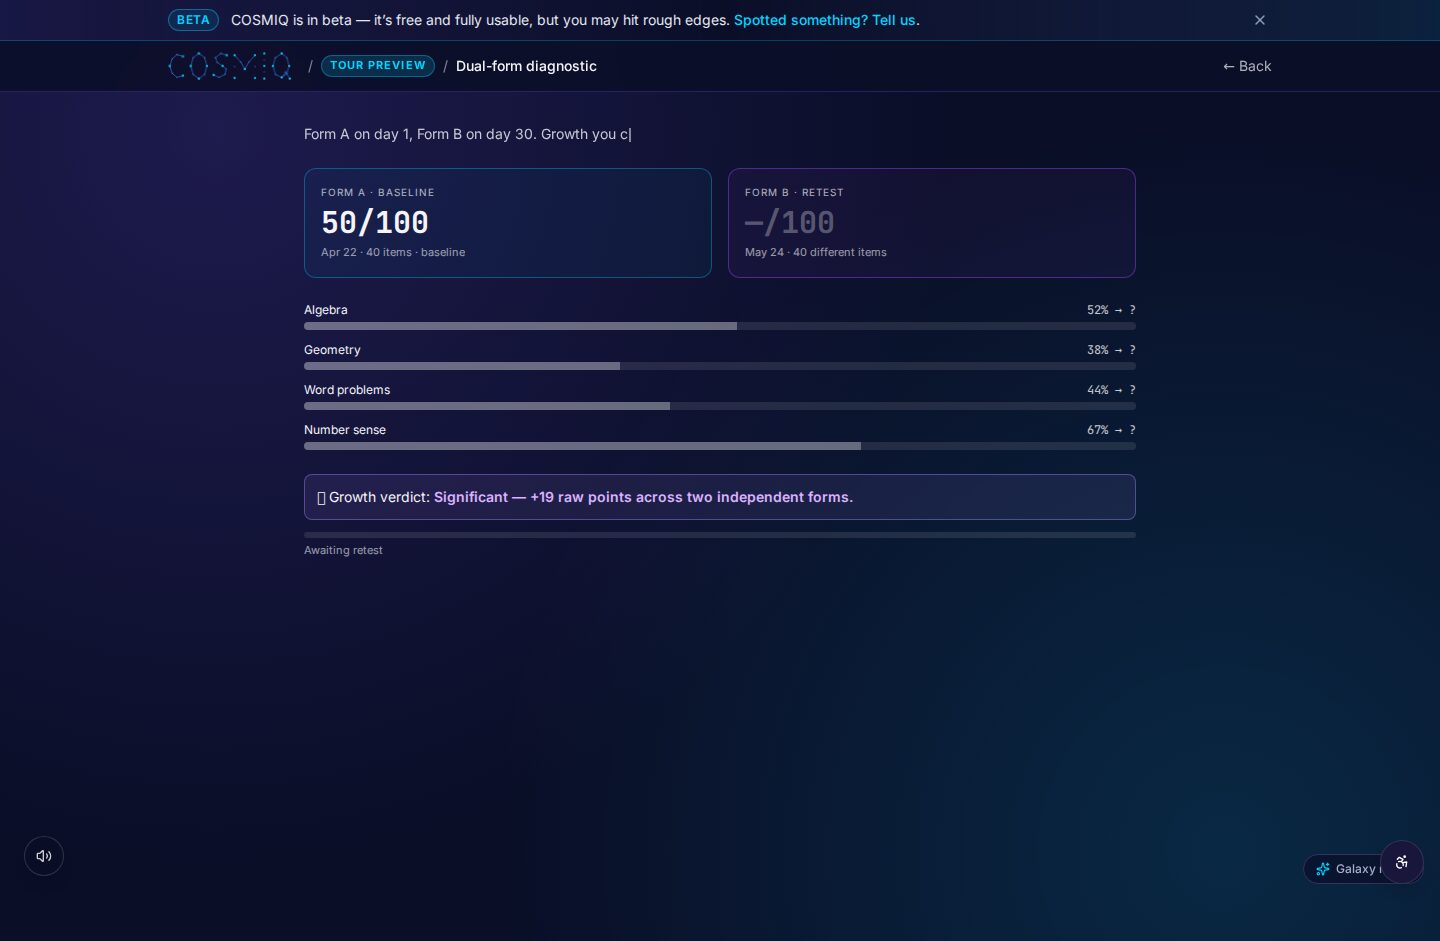Click the 'Awaiting retest' status text
The height and width of the screenshot is (941, 1440).
coord(343,550)
